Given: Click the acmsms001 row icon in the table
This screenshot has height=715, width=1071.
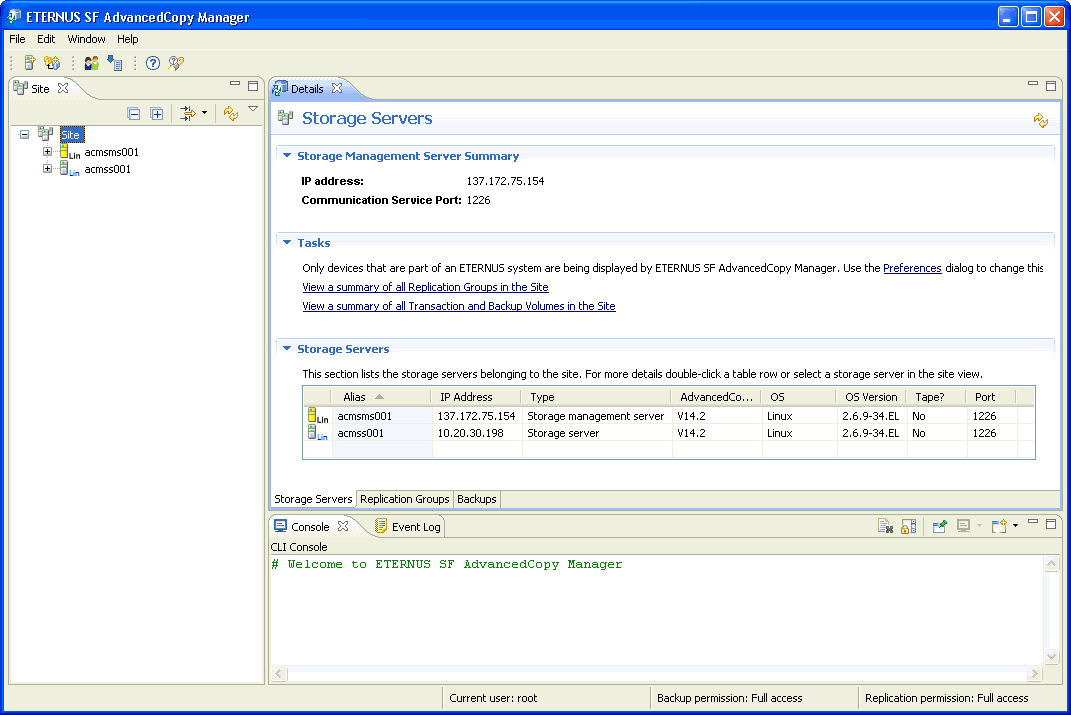Looking at the screenshot, I should pos(318,416).
